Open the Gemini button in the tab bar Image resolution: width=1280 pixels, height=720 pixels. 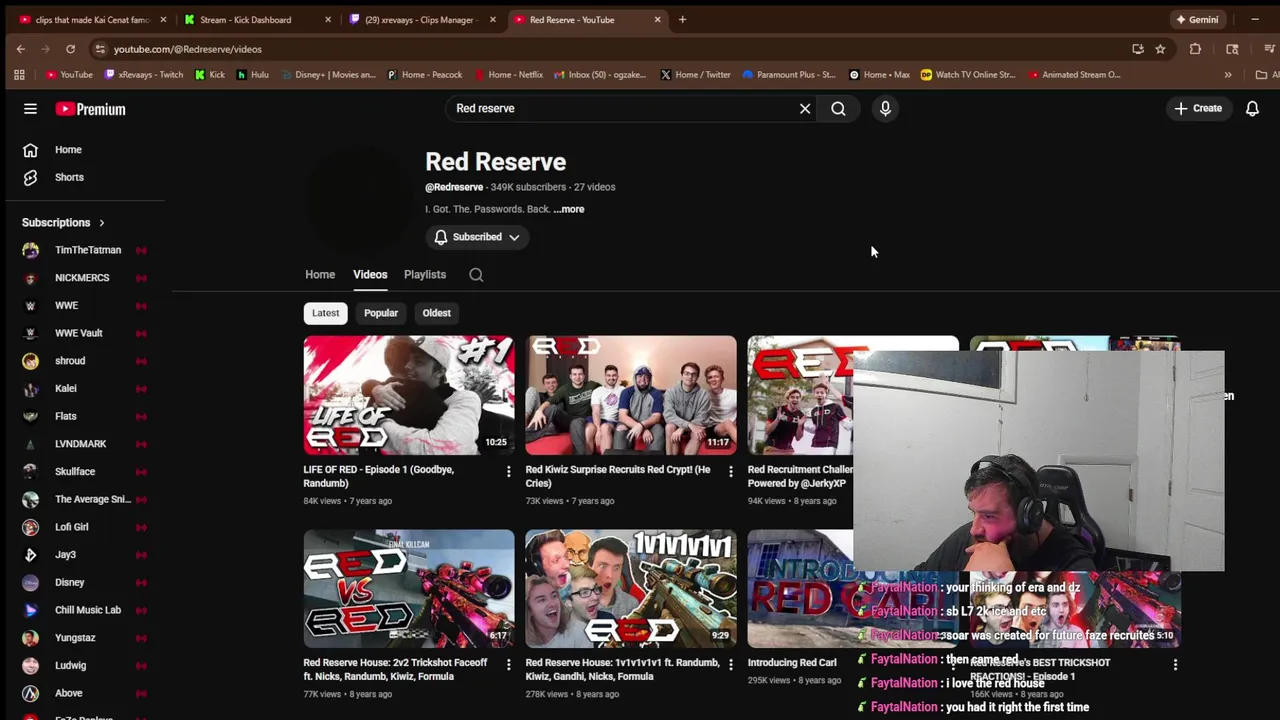1197,20
